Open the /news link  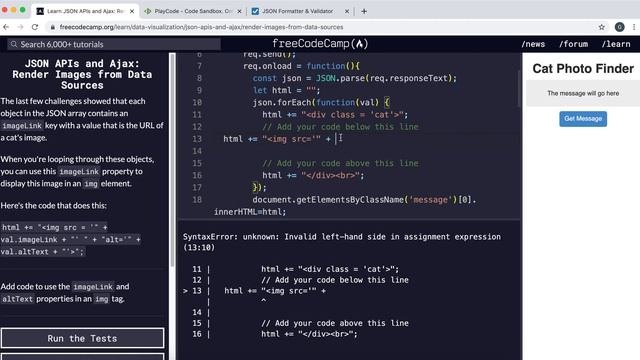pyautogui.click(x=533, y=44)
